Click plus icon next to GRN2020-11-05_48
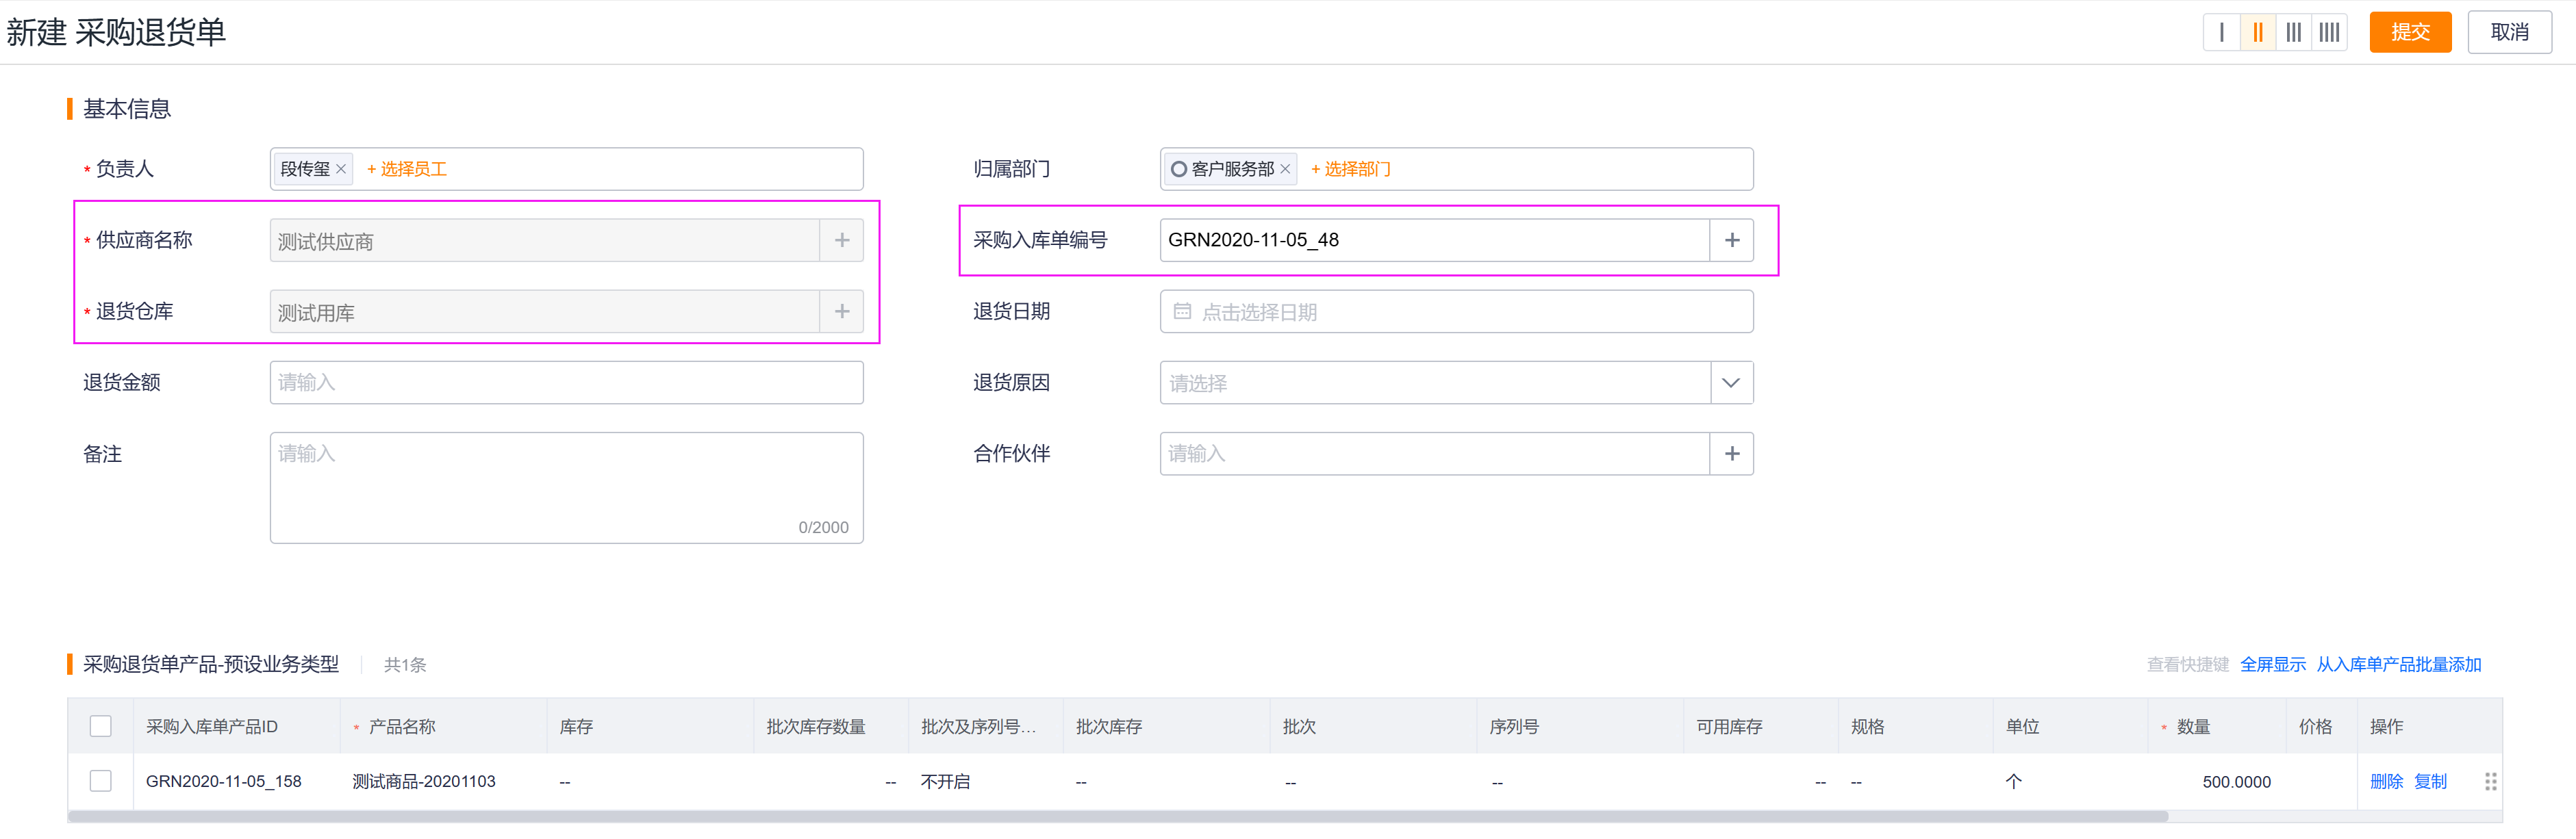 [x=1732, y=240]
